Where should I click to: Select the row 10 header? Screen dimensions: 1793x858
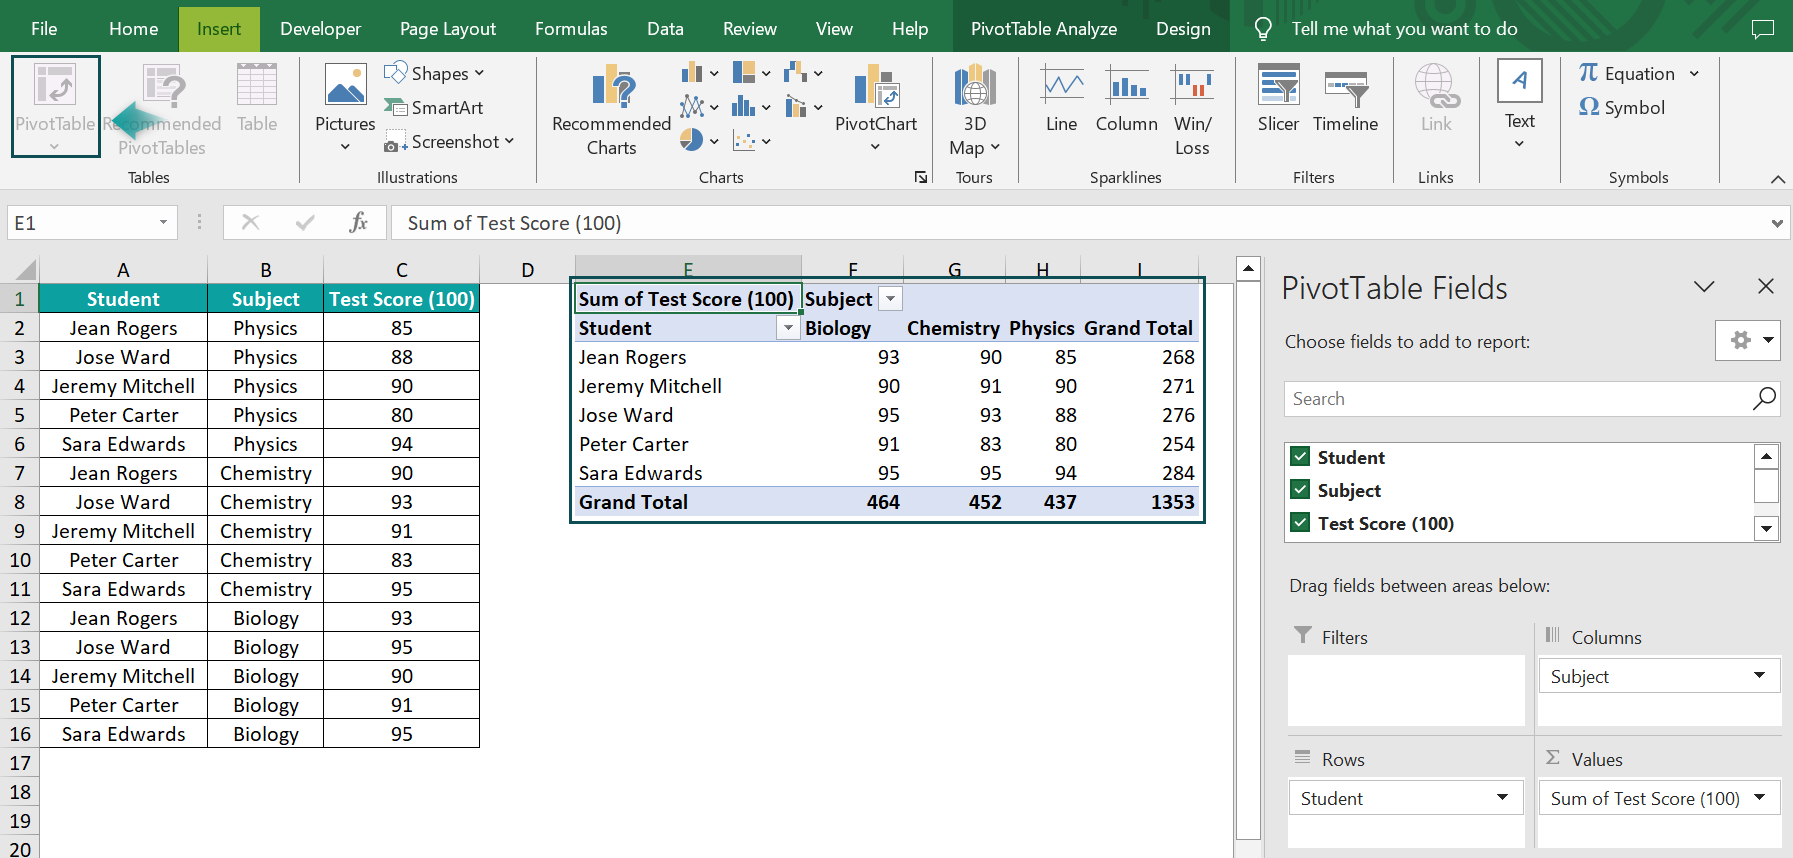coord(20,560)
